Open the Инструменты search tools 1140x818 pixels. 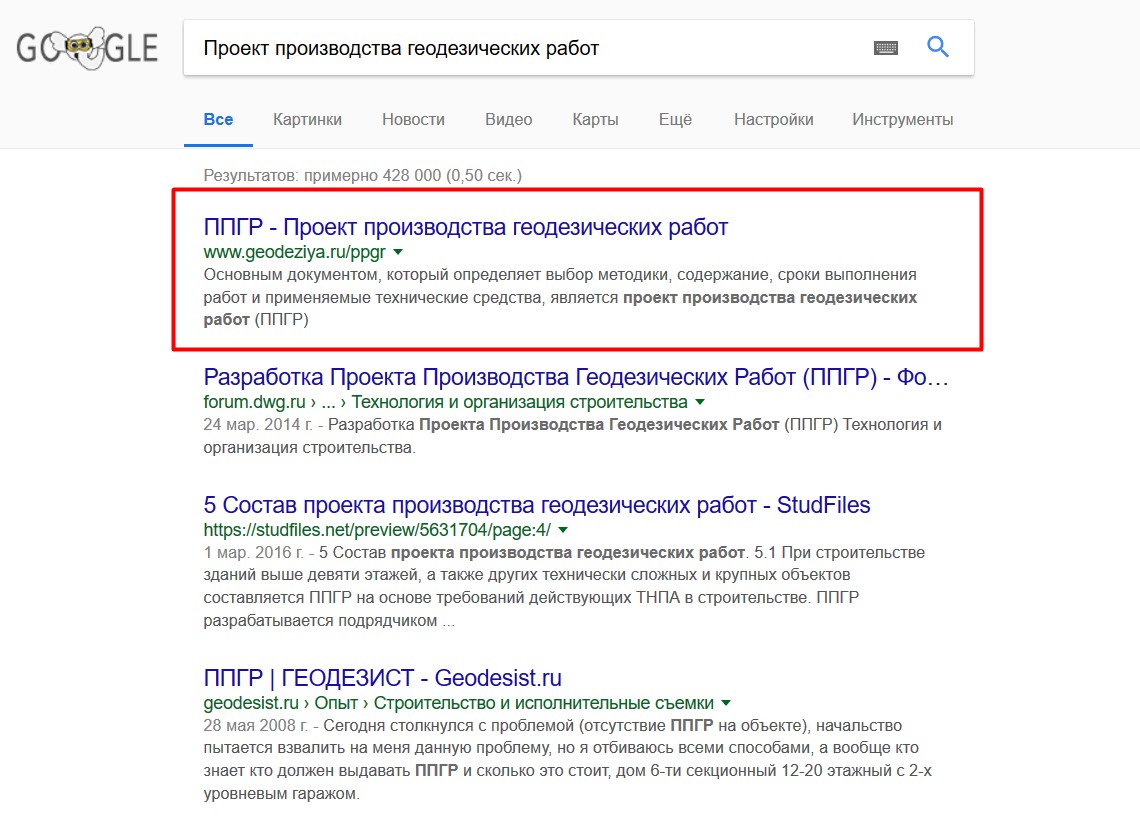tap(902, 120)
